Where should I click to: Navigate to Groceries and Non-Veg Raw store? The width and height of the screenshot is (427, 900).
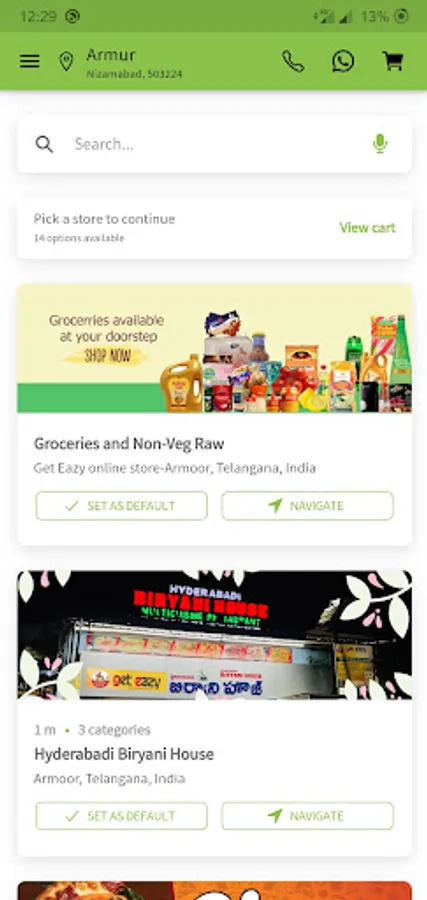[308, 506]
